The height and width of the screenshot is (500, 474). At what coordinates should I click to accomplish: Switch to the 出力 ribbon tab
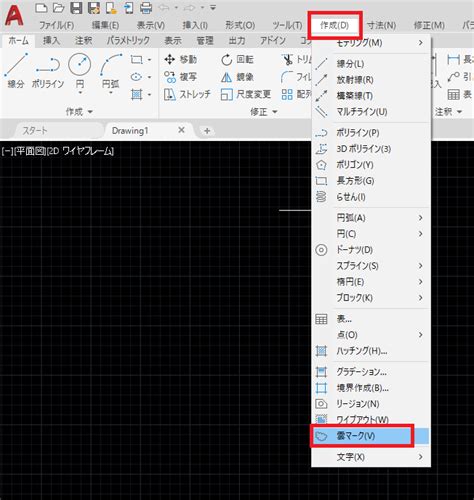coord(237,41)
